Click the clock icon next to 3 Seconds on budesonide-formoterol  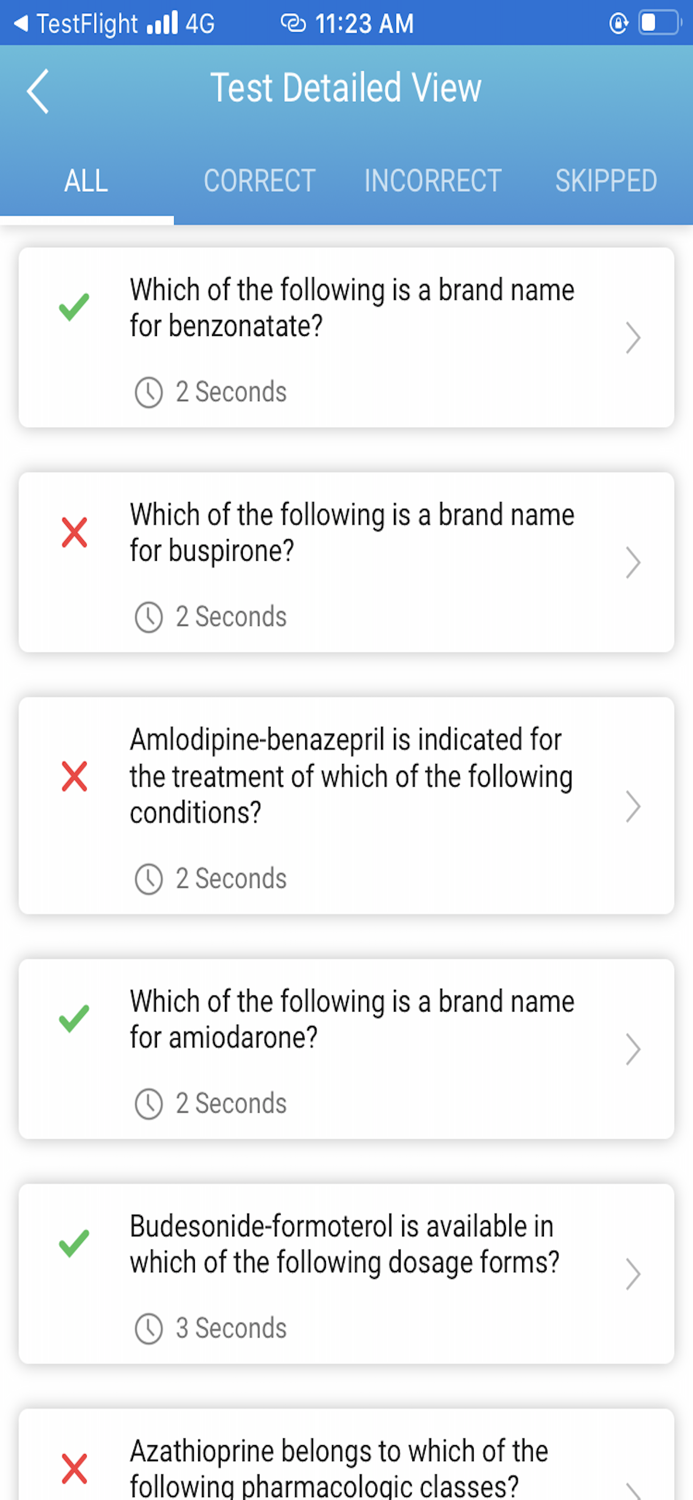[148, 1328]
